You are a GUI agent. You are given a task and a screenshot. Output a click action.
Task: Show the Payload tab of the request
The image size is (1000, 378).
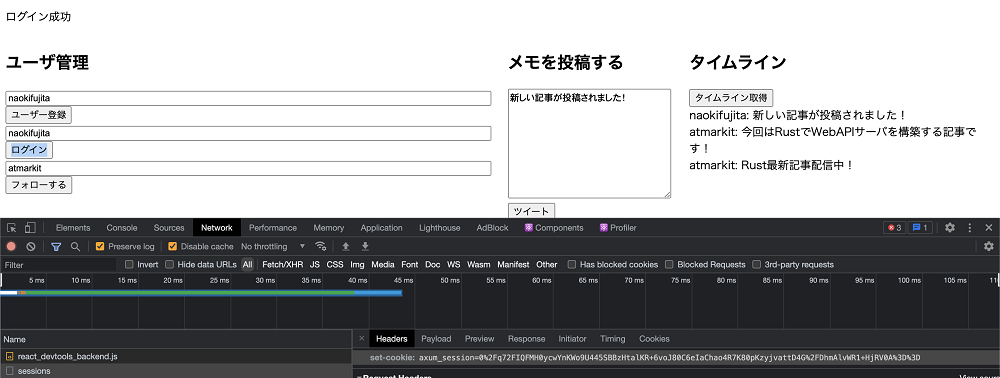click(x=436, y=338)
